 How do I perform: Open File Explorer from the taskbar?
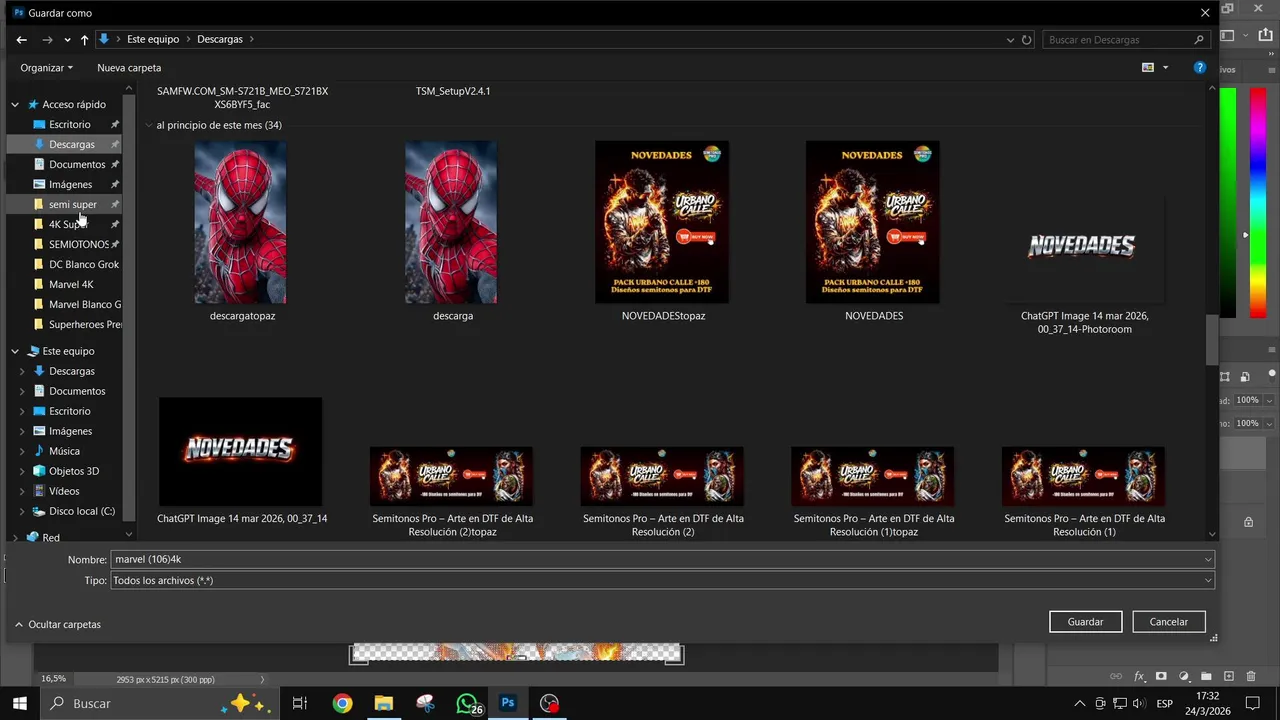[384, 703]
